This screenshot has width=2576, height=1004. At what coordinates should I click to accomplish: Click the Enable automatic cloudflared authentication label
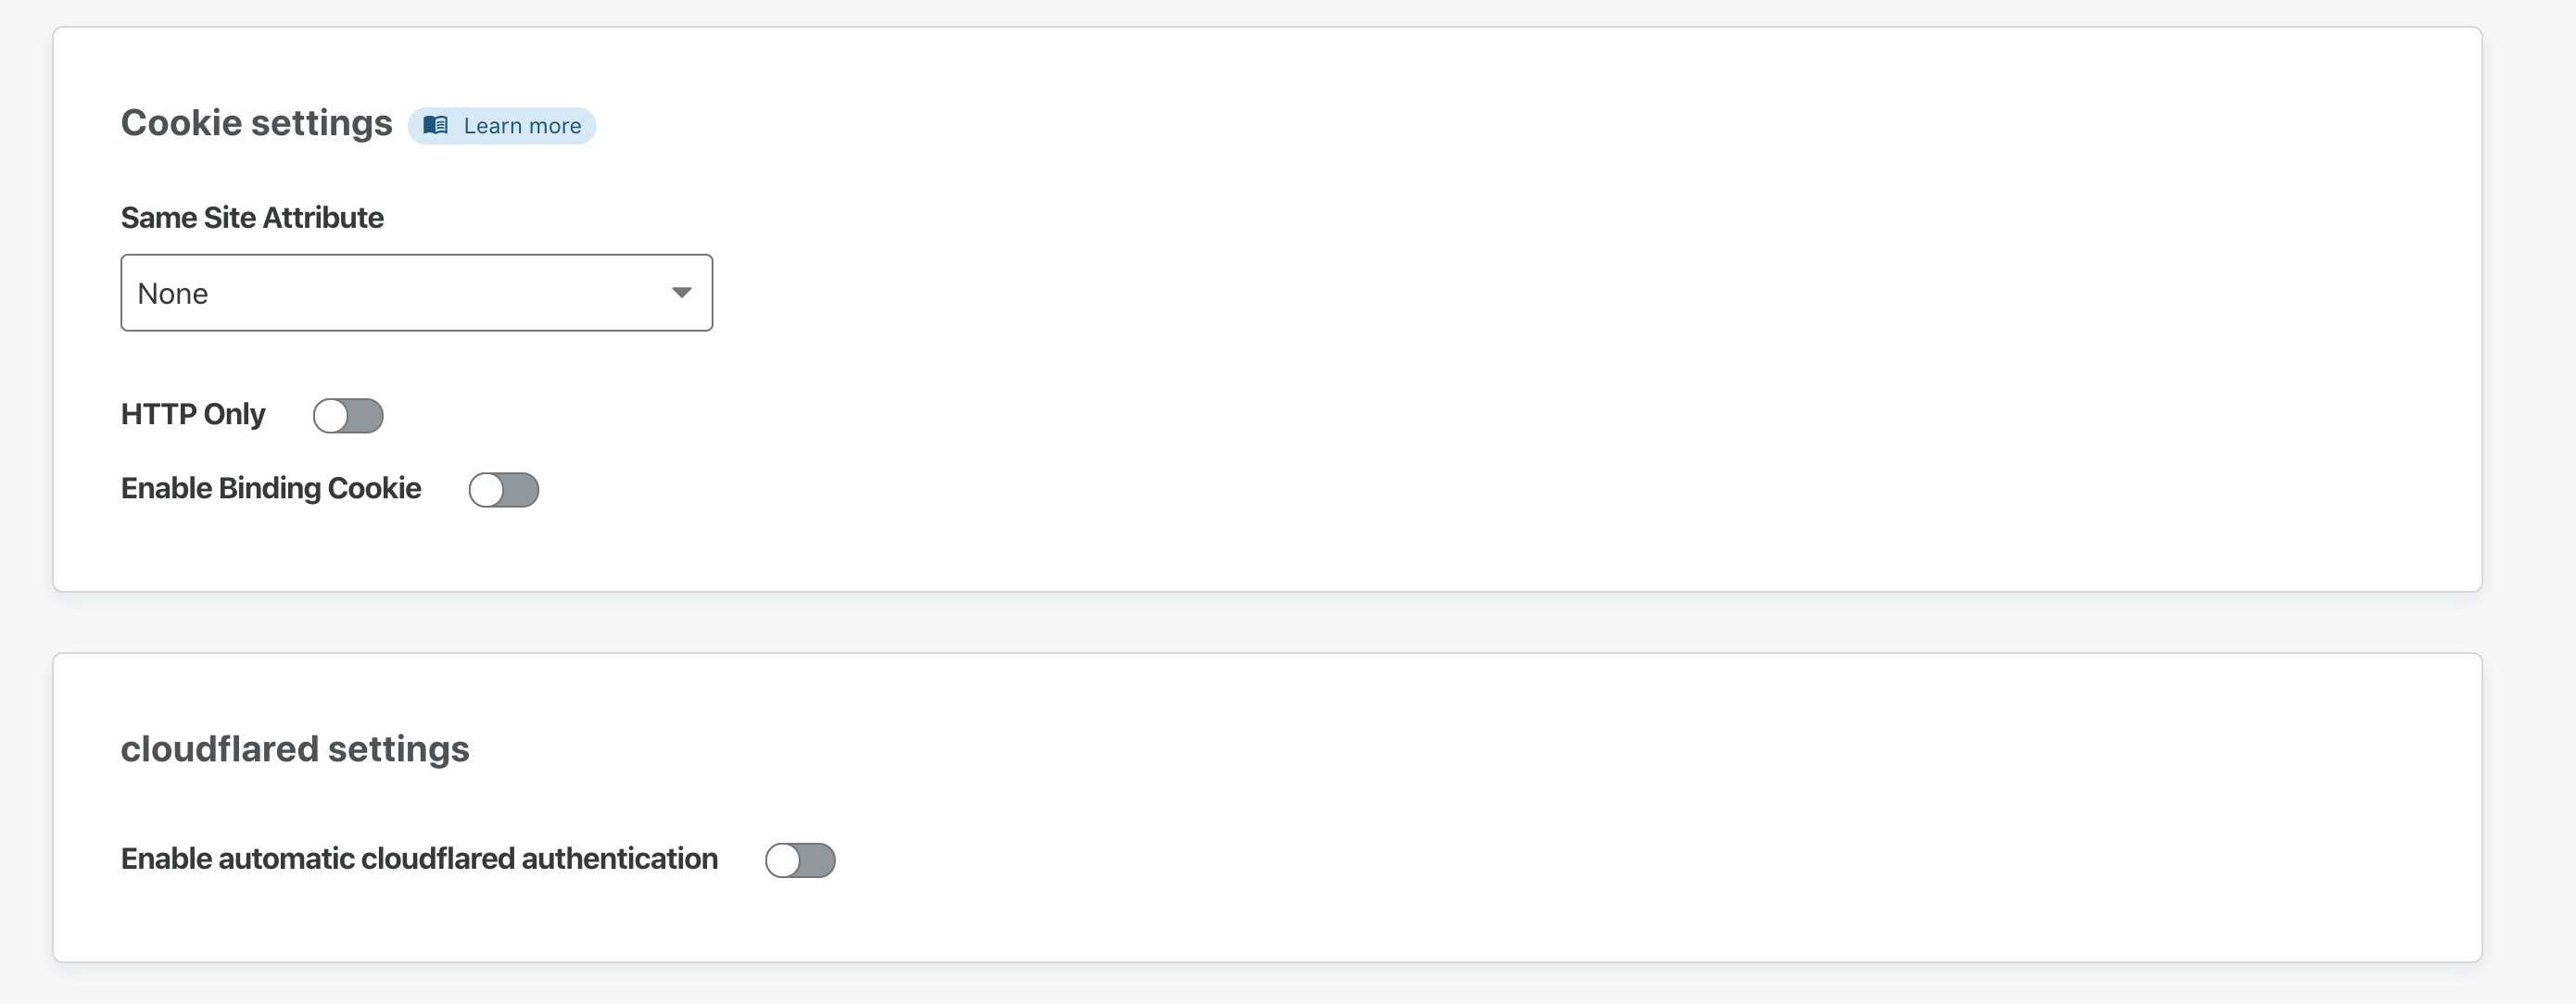419,859
